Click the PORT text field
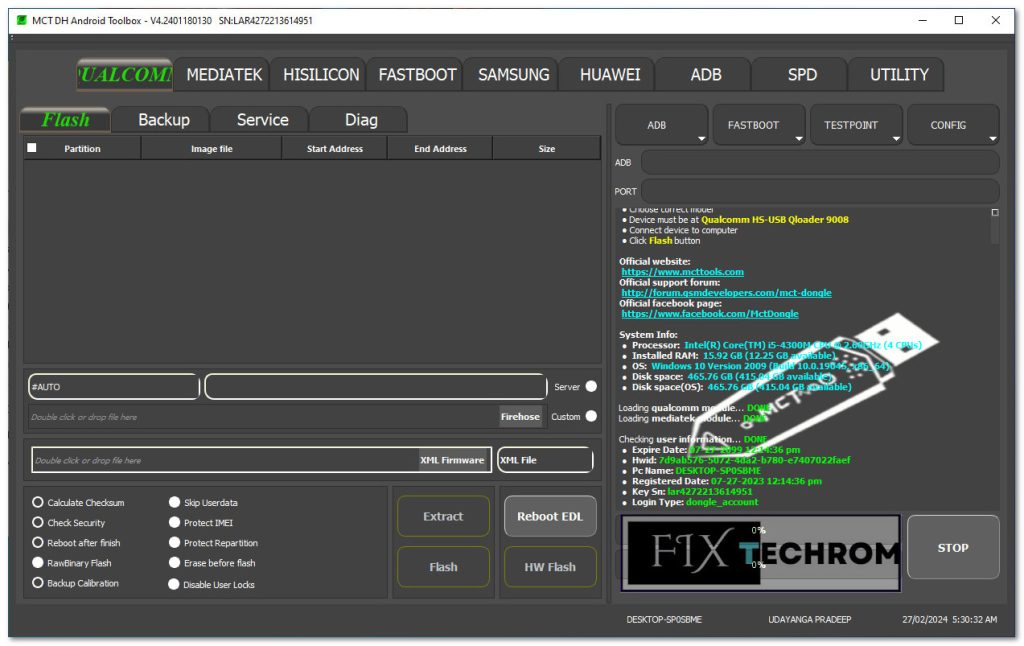 coord(820,191)
